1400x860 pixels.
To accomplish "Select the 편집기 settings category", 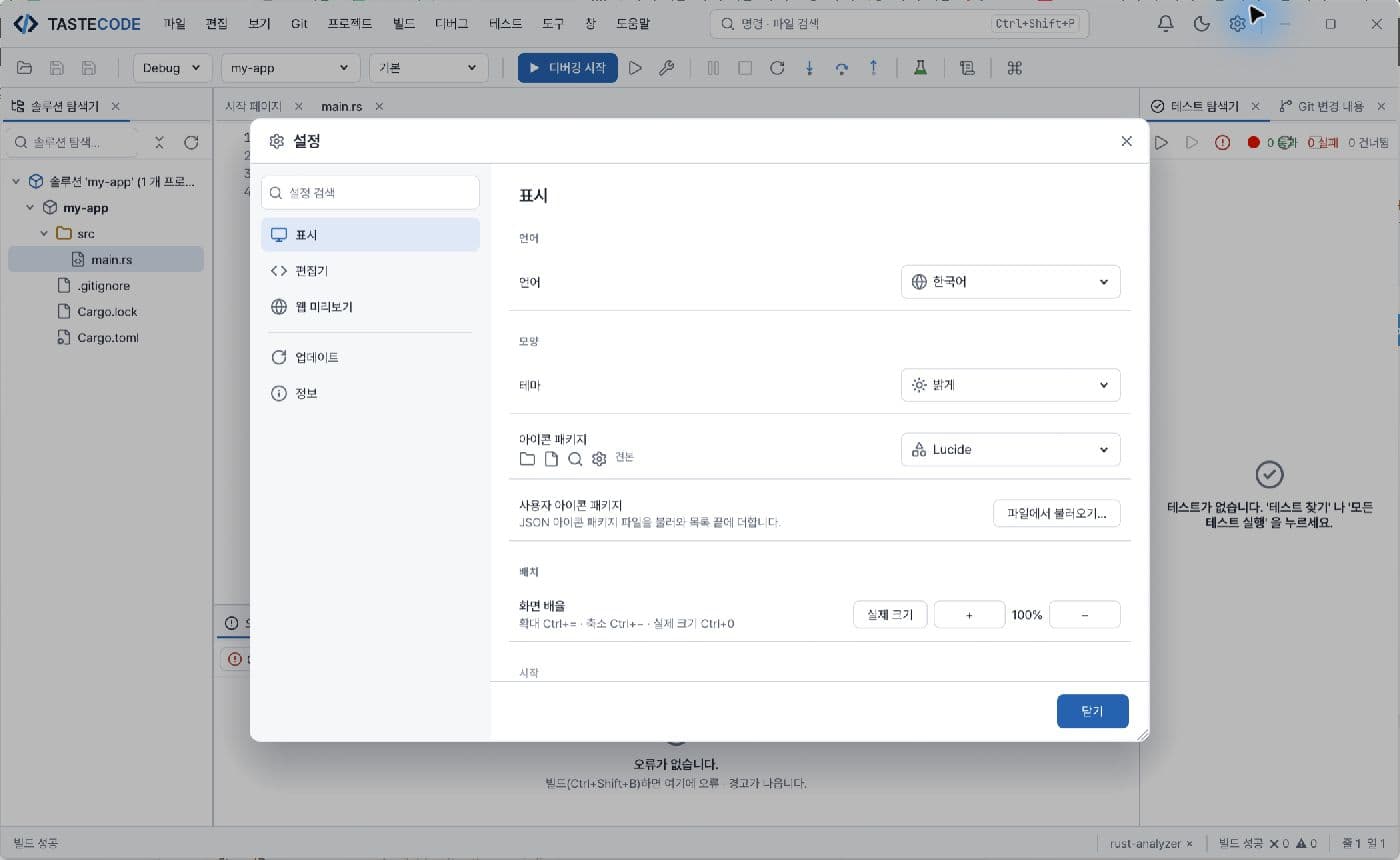I will click(370, 271).
